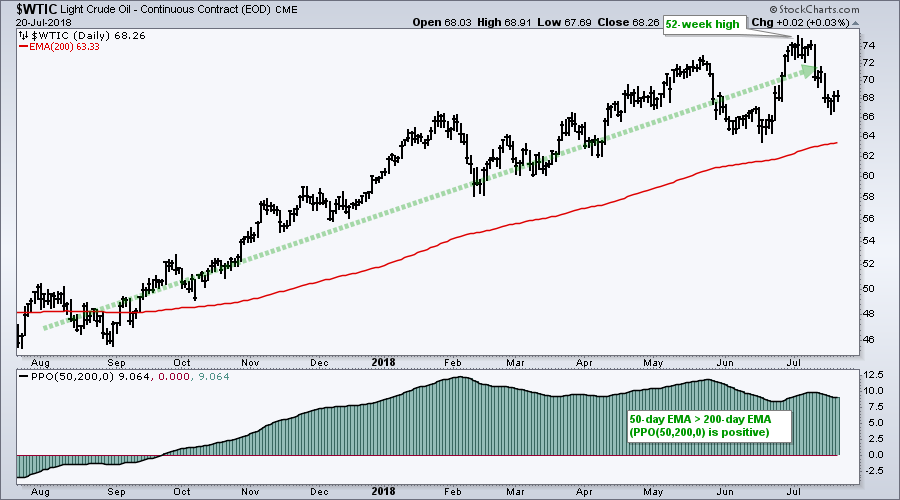
Task: Click the PPO(50,200,0) 9.064 legend text
Action: coord(91,377)
